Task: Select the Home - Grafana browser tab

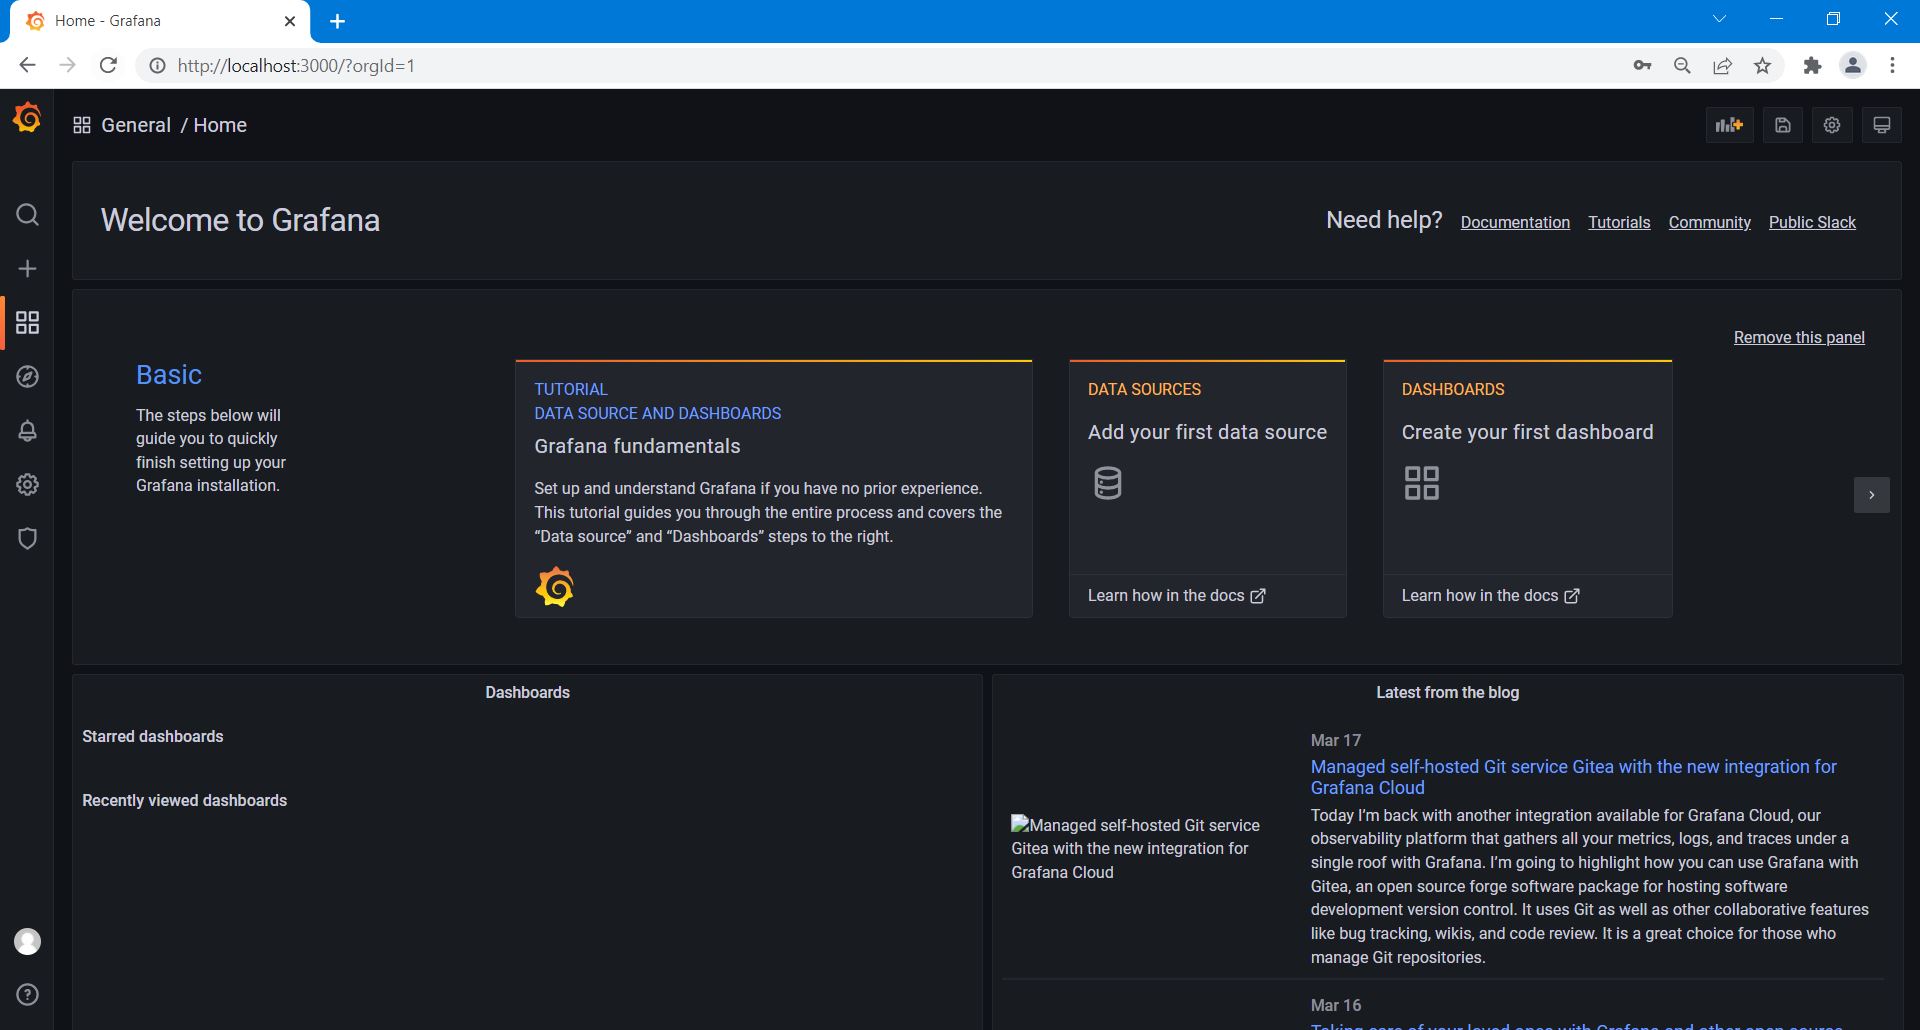Action: pyautogui.click(x=150, y=21)
